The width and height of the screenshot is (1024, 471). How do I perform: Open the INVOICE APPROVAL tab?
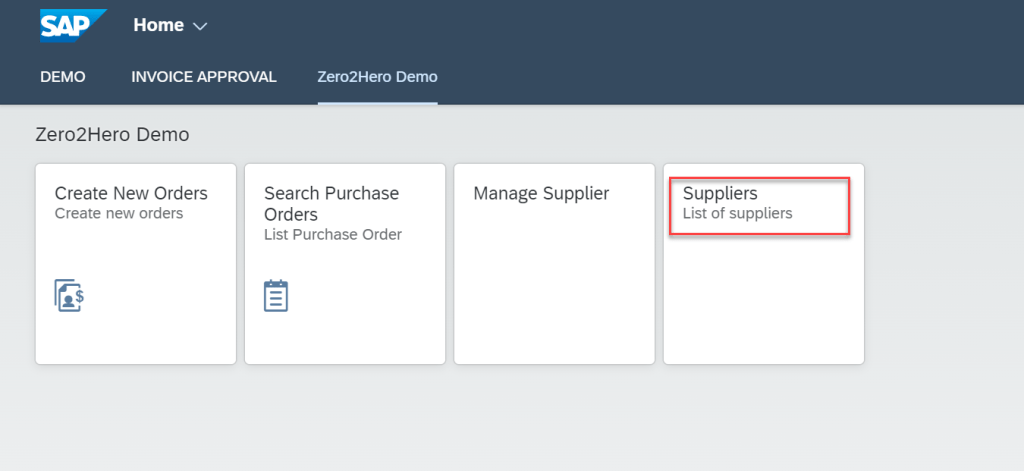click(x=204, y=77)
